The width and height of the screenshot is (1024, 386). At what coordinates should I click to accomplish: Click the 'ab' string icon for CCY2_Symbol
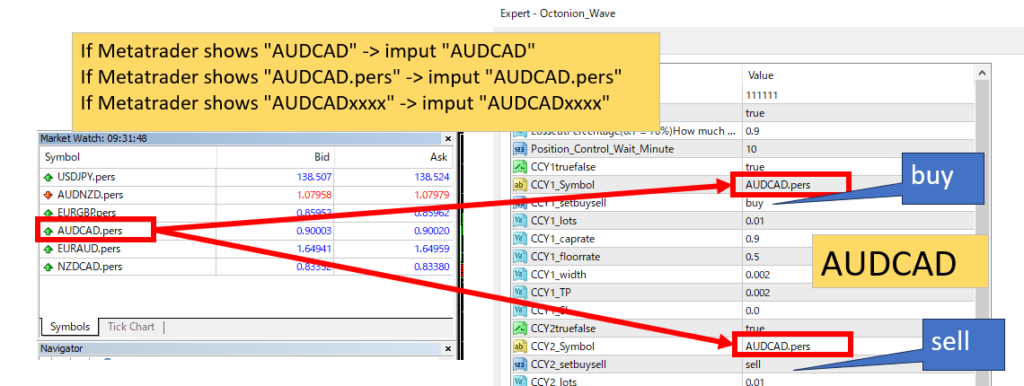coord(520,346)
